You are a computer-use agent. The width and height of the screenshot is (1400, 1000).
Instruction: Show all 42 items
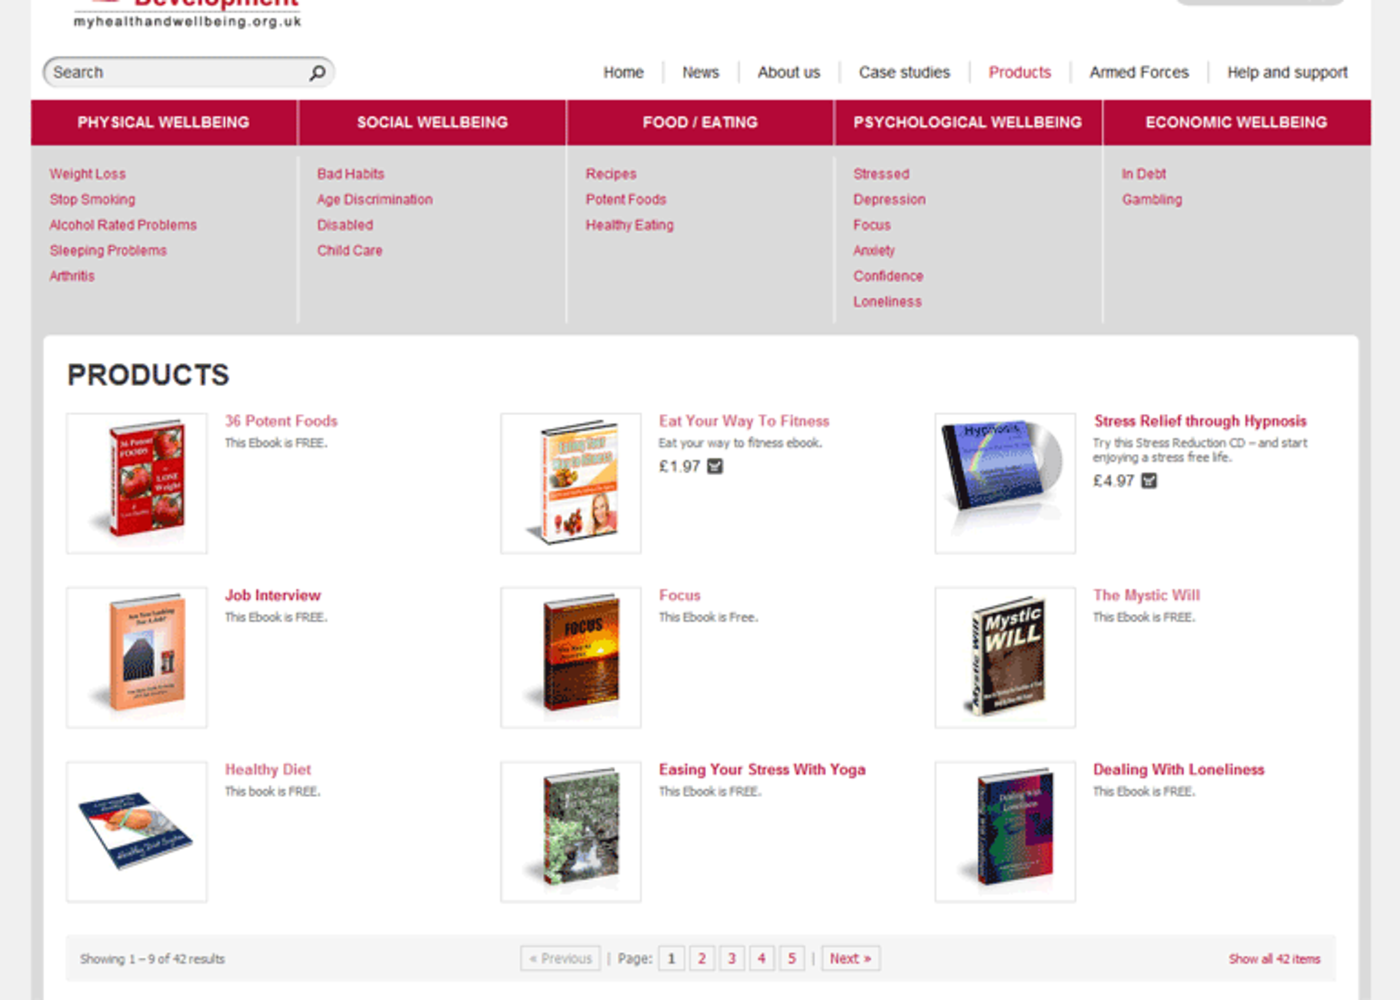click(x=1274, y=959)
